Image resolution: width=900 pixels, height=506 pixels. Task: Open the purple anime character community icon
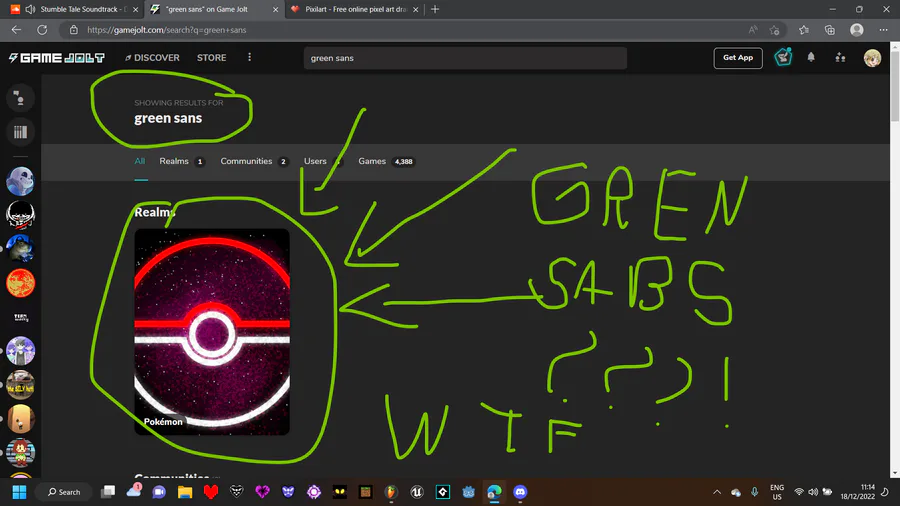[20, 351]
